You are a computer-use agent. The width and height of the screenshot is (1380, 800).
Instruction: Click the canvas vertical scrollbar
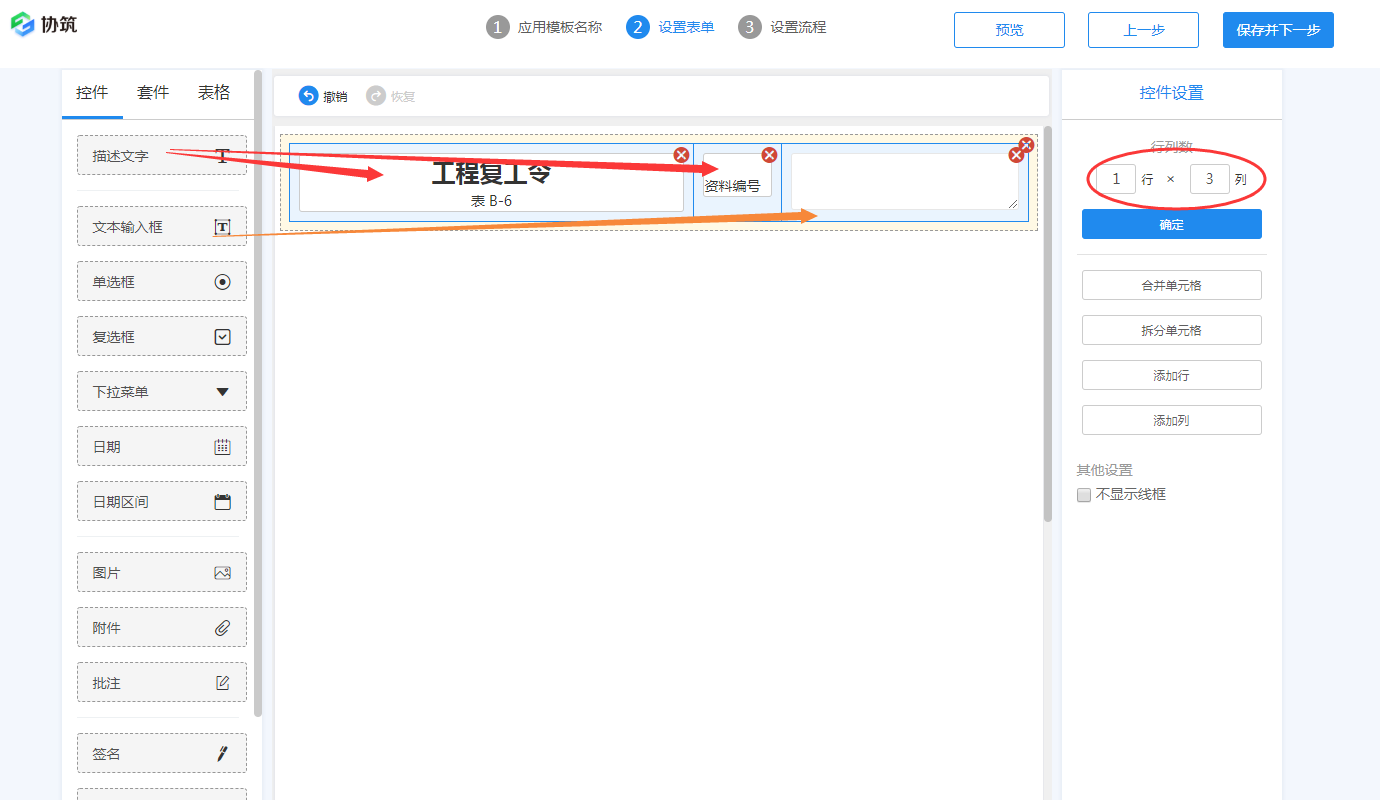point(1048,320)
